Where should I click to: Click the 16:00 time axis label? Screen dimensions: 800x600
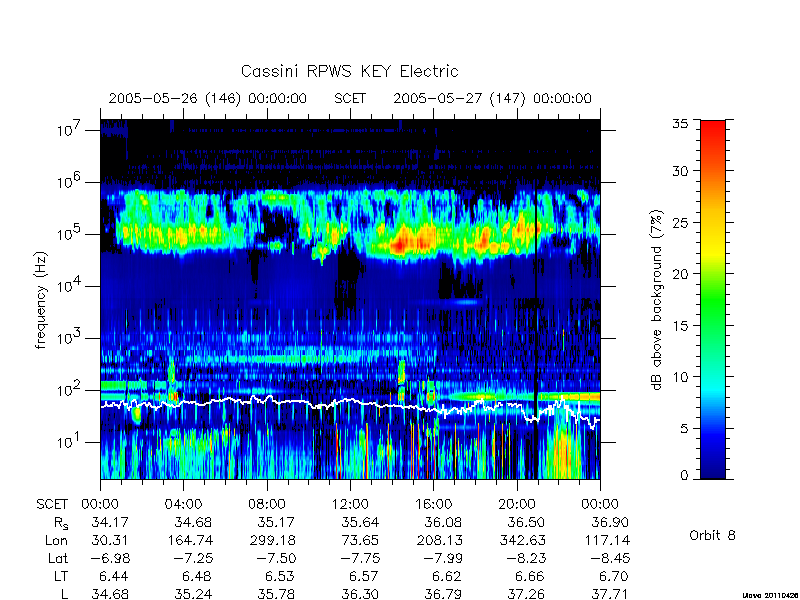(433, 504)
